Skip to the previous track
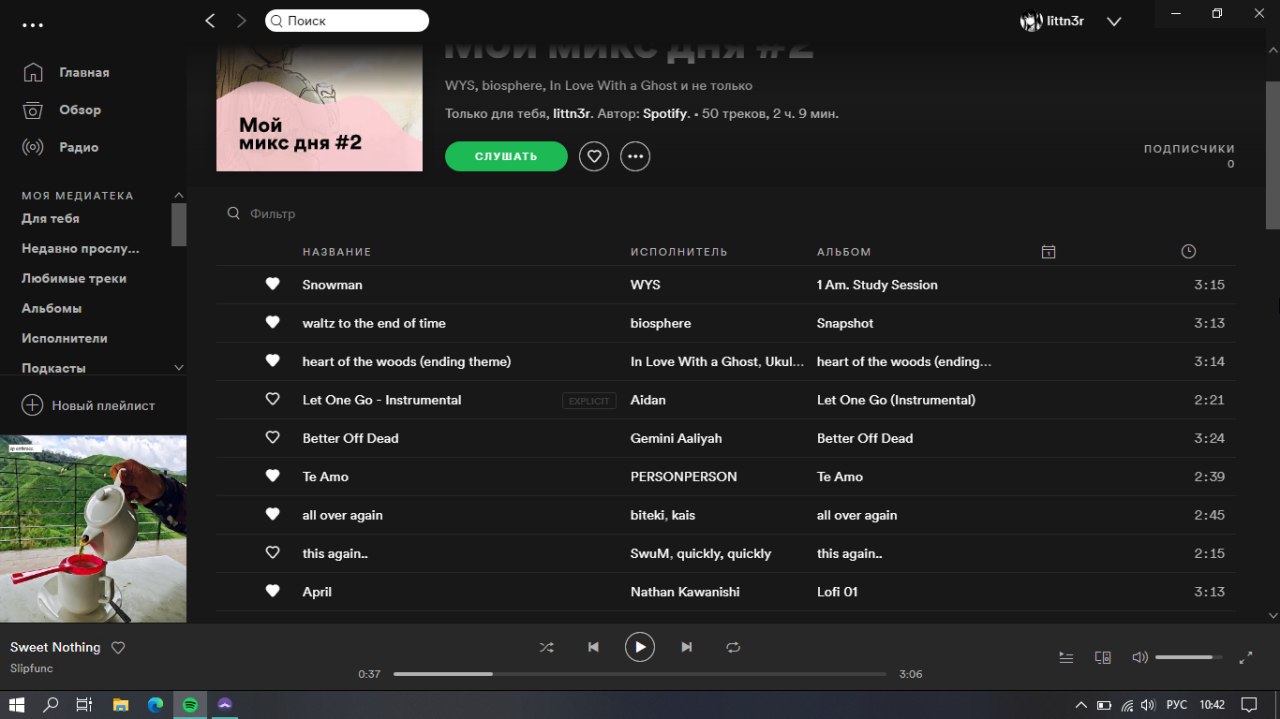This screenshot has width=1280, height=719. point(593,647)
